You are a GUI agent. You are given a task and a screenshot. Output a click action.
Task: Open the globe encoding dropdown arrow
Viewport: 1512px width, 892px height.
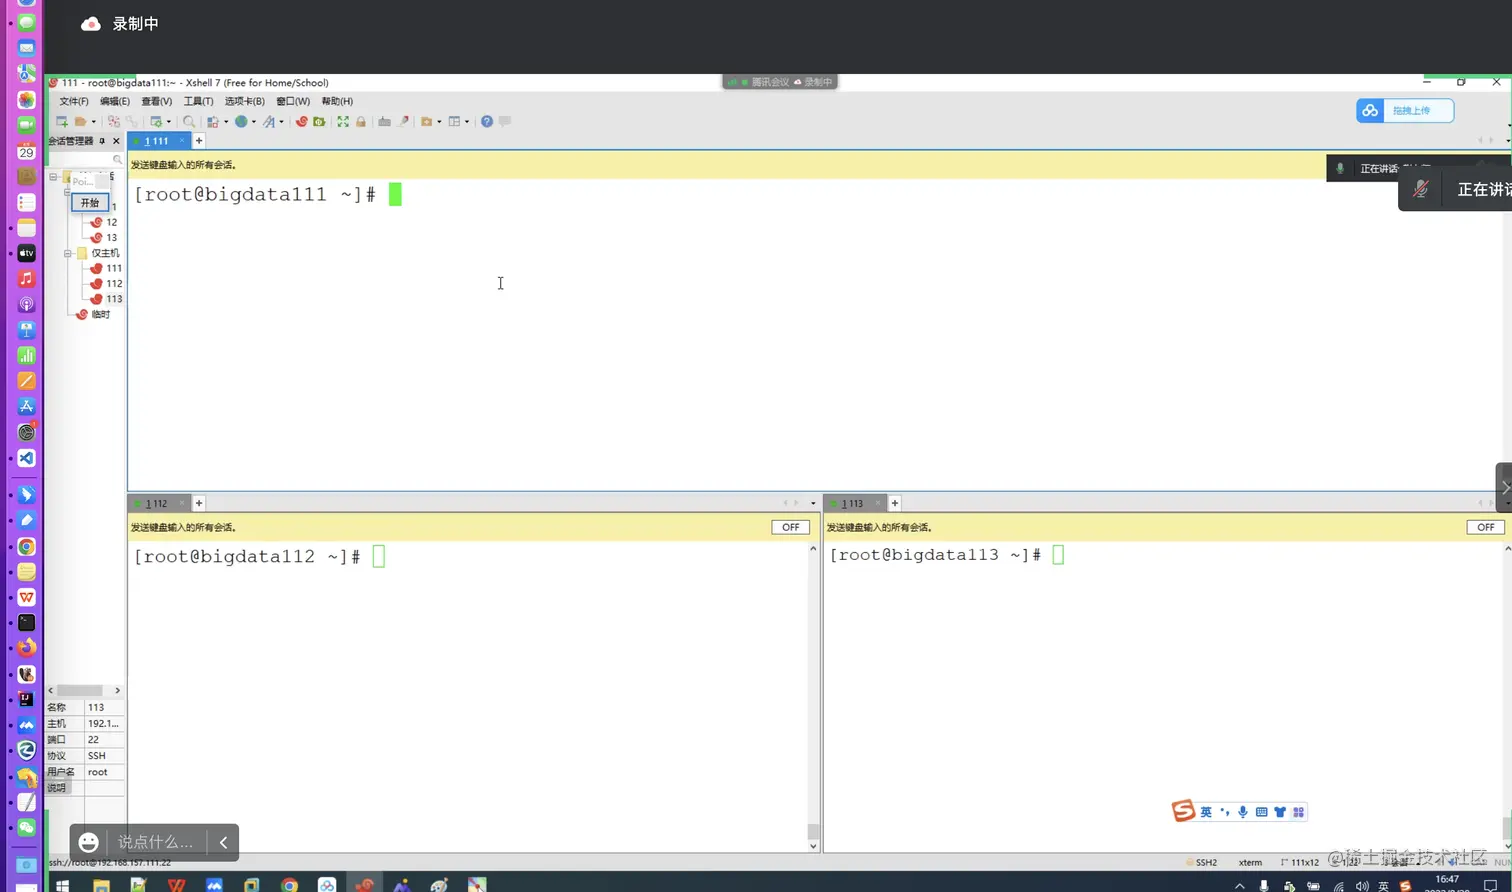point(254,122)
